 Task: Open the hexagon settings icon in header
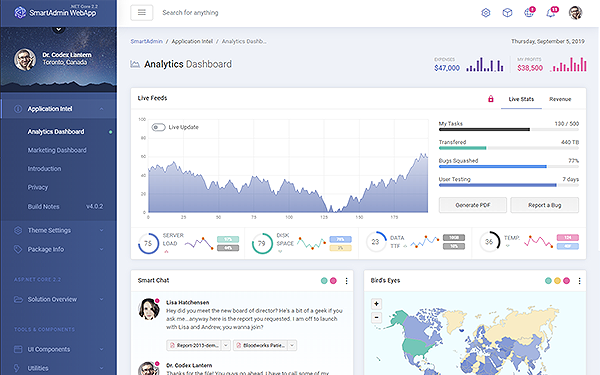(x=486, y=13)
